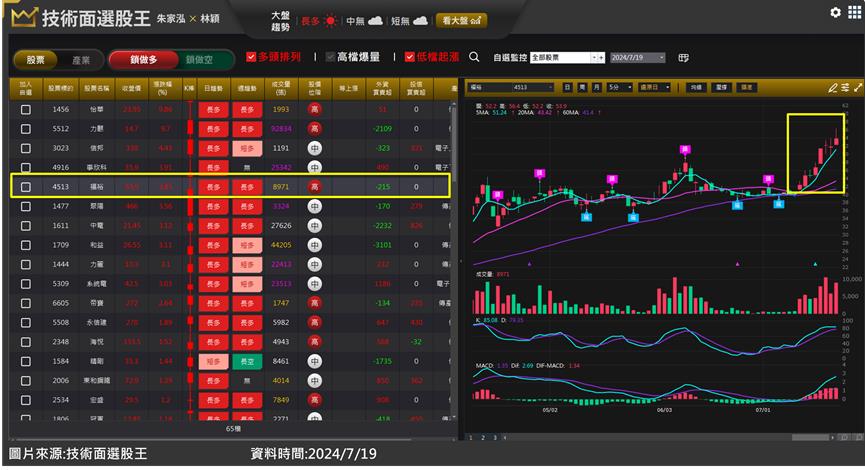The width and height of the screenshot is (865, 470).
Task: Click the 高 price-position badge for stock 1456
Action: click(x=314, y=109)
